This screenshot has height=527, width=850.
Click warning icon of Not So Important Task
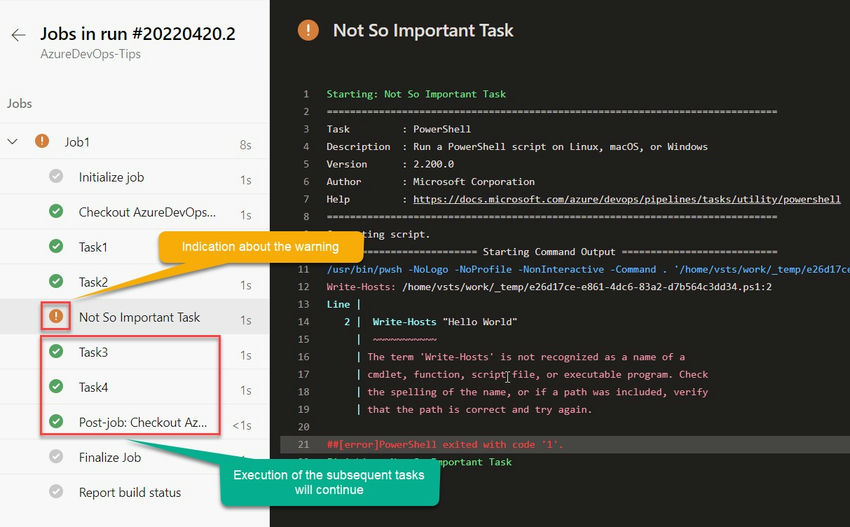pyautogui.click(x=56, y=316)
